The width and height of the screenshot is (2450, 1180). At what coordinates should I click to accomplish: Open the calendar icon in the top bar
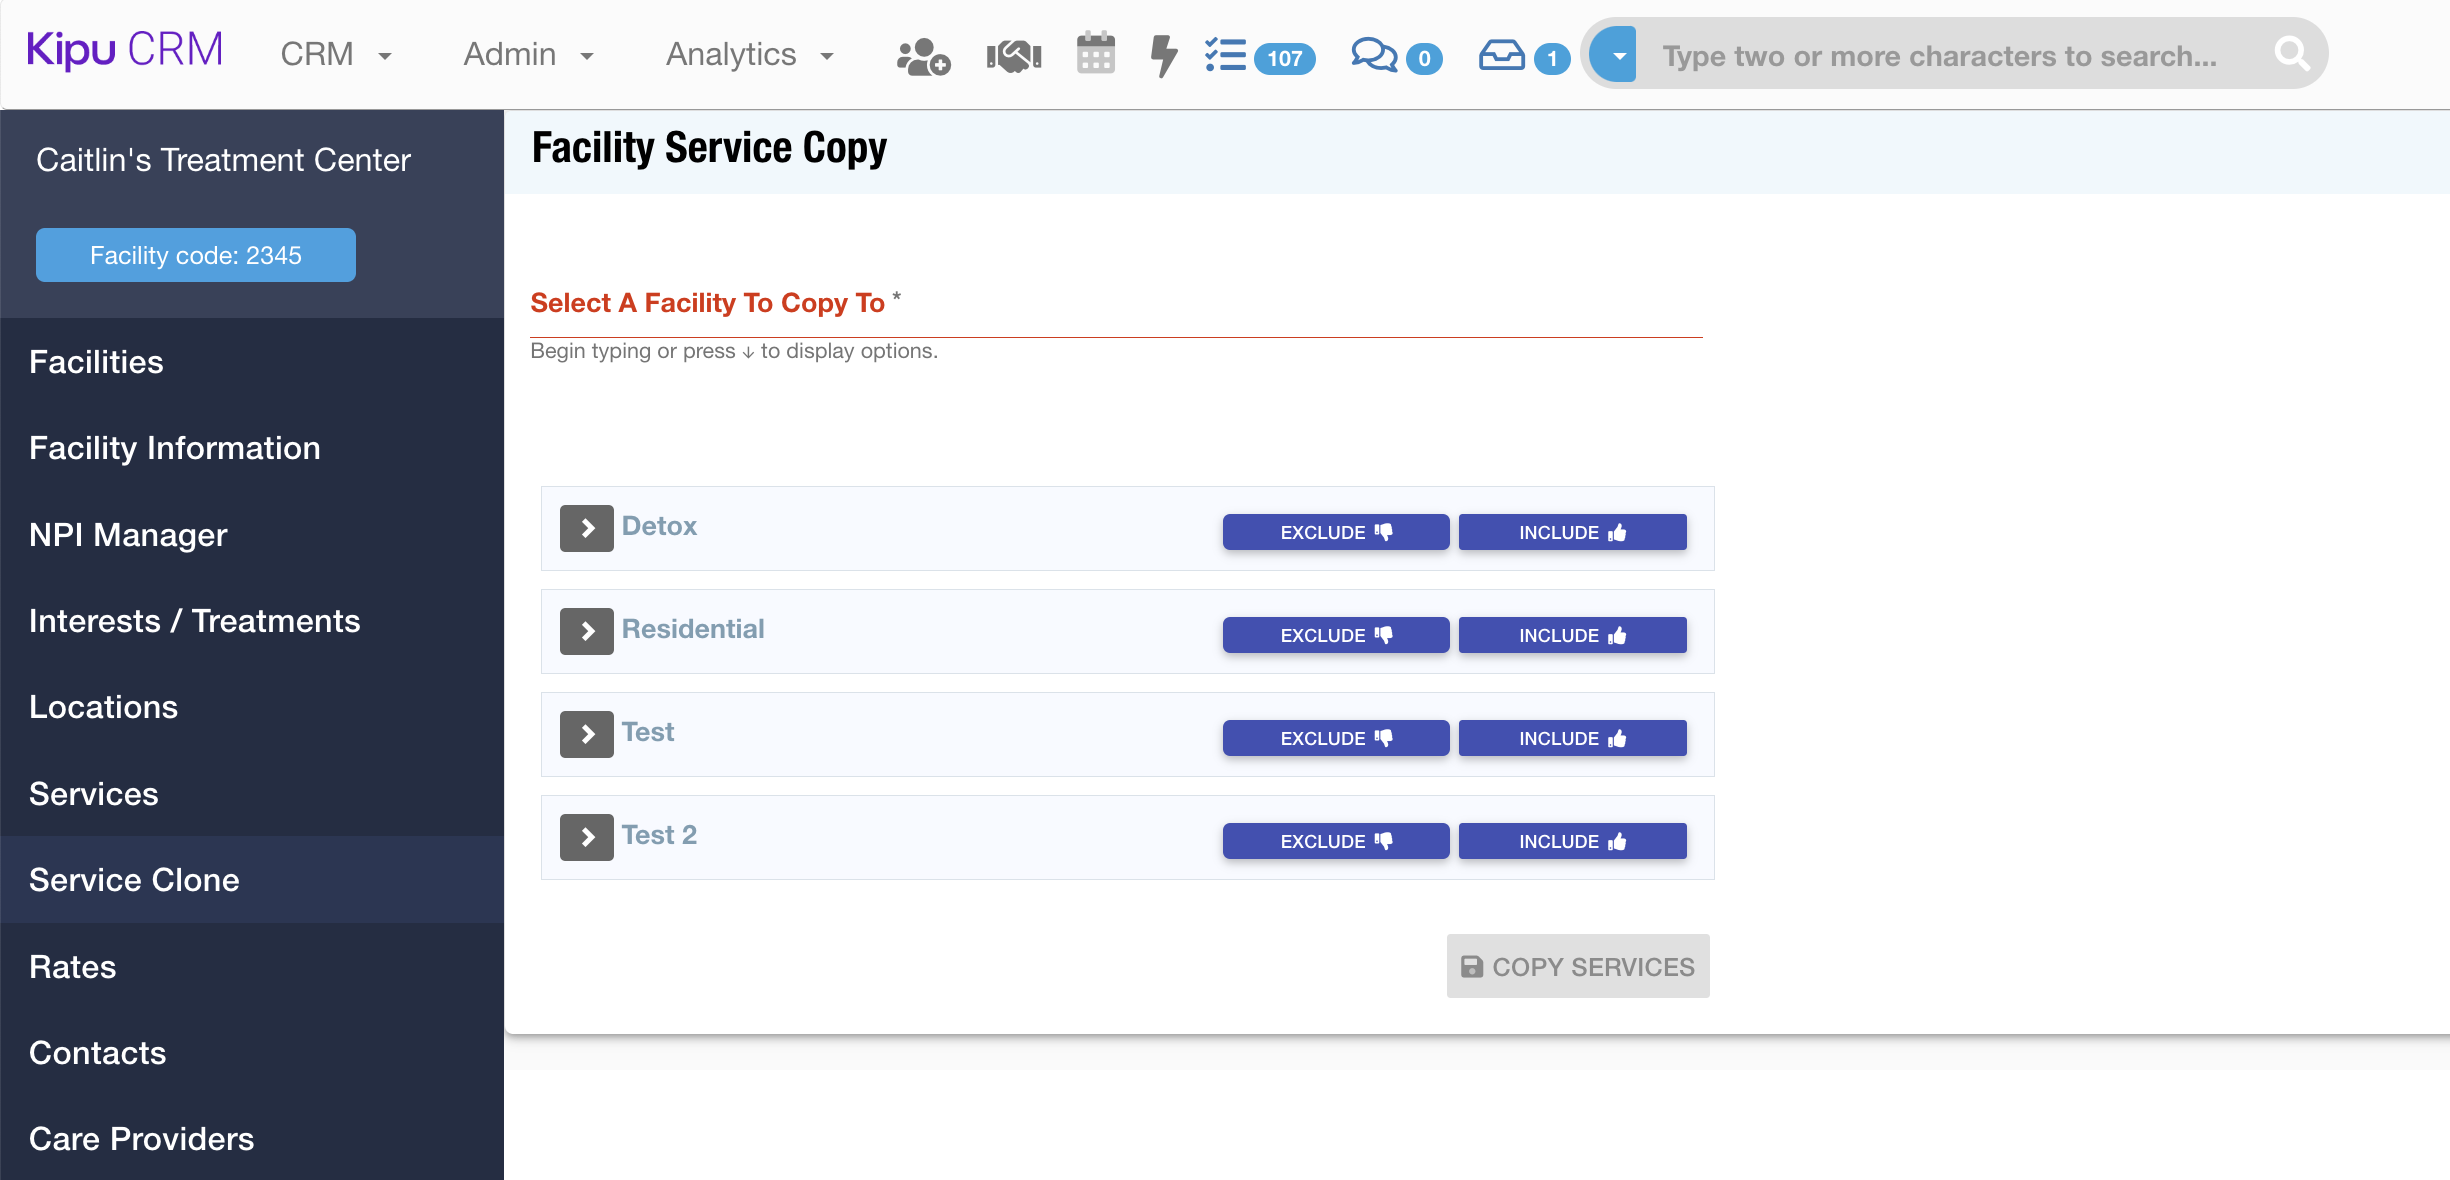point(1095,54)
